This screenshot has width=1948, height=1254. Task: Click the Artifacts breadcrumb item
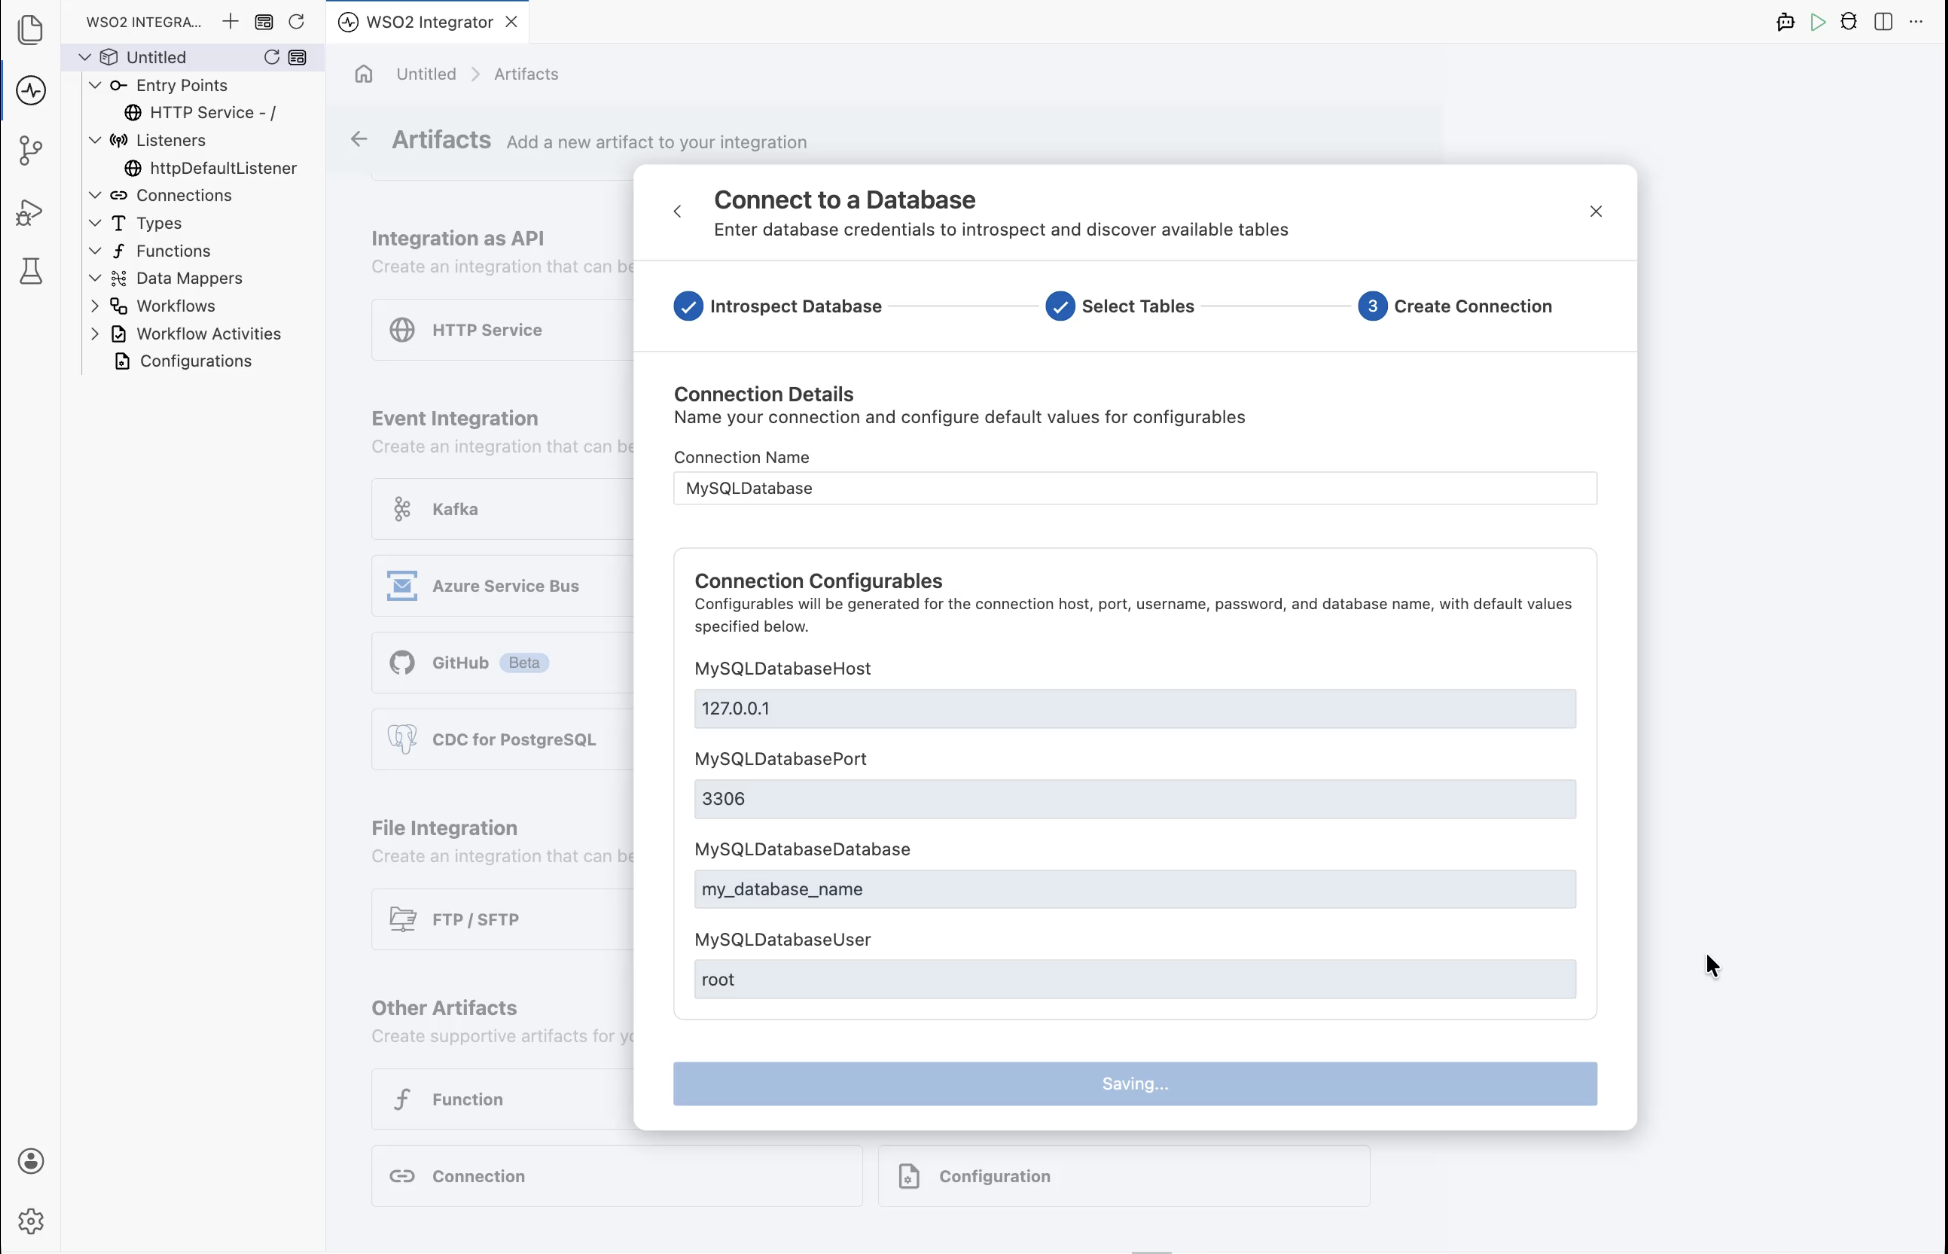pyautogui.click(x=526, y=74)
